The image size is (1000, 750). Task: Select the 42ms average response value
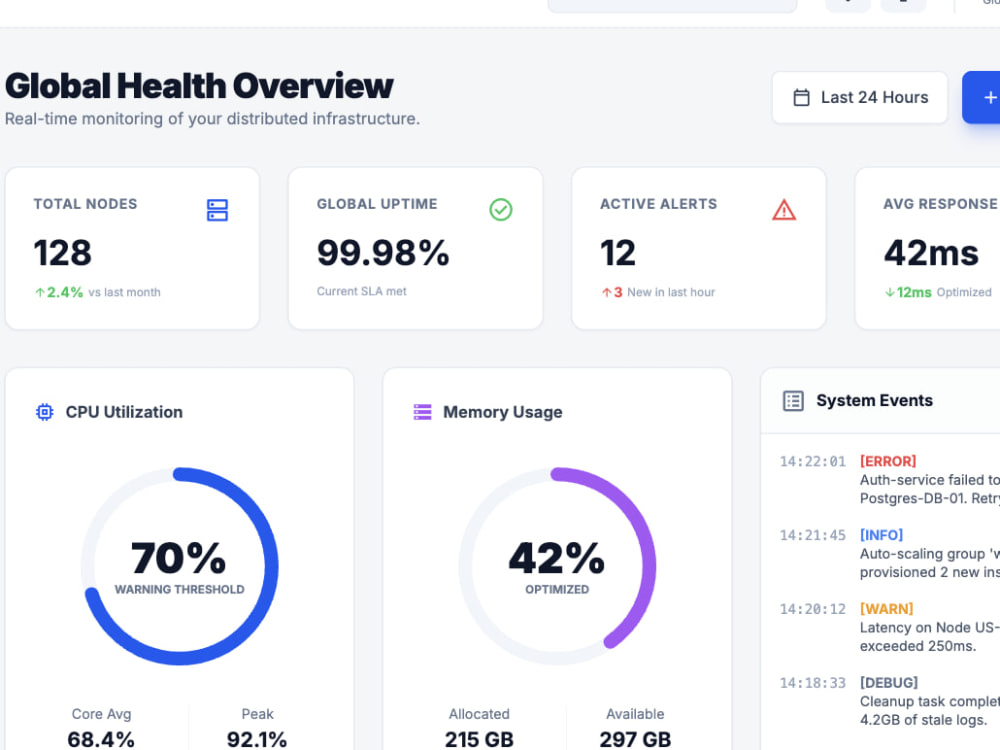(931, 253)
